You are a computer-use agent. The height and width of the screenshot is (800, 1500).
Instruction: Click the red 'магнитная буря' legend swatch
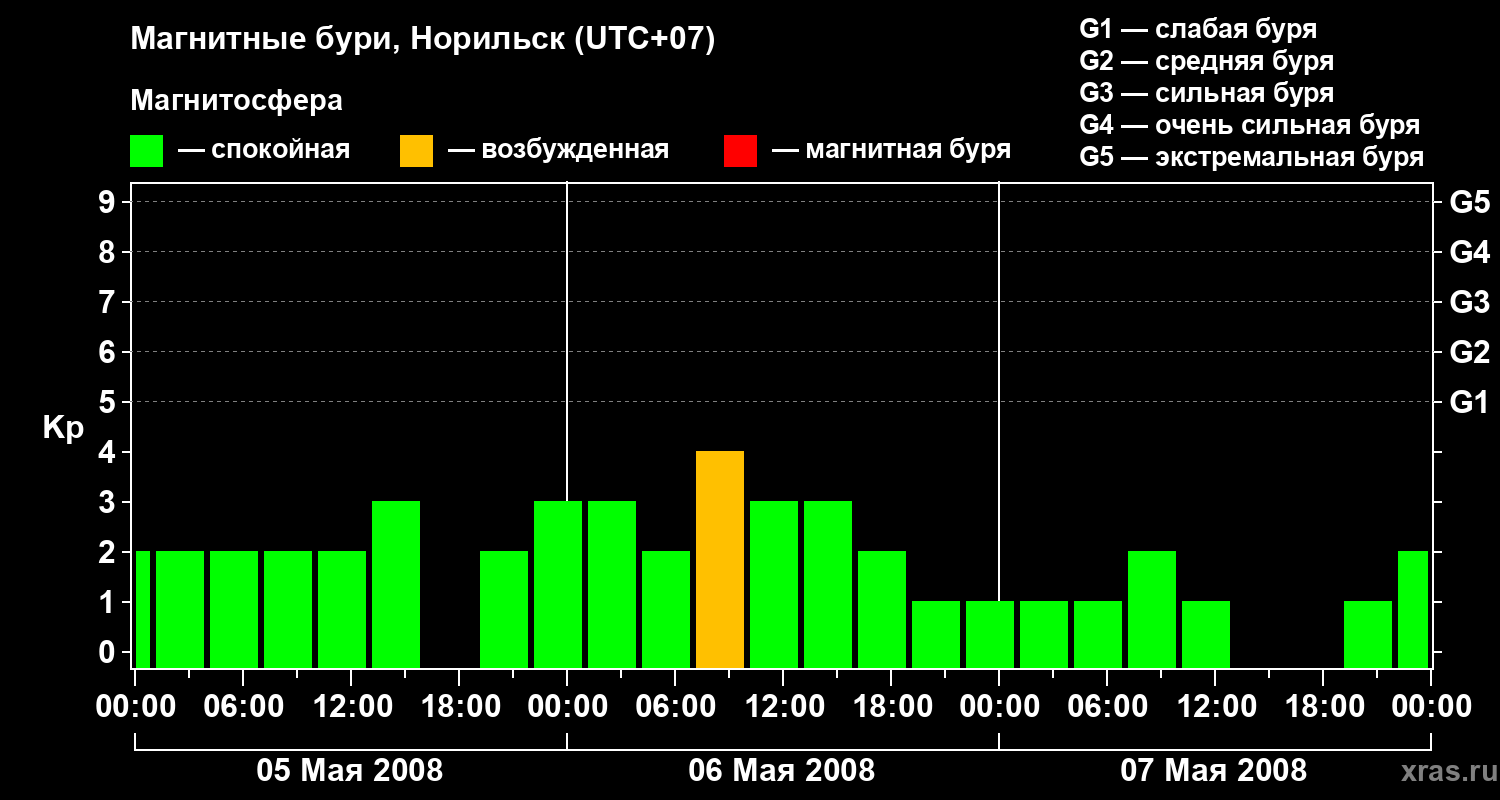click(x=740, y=151)
